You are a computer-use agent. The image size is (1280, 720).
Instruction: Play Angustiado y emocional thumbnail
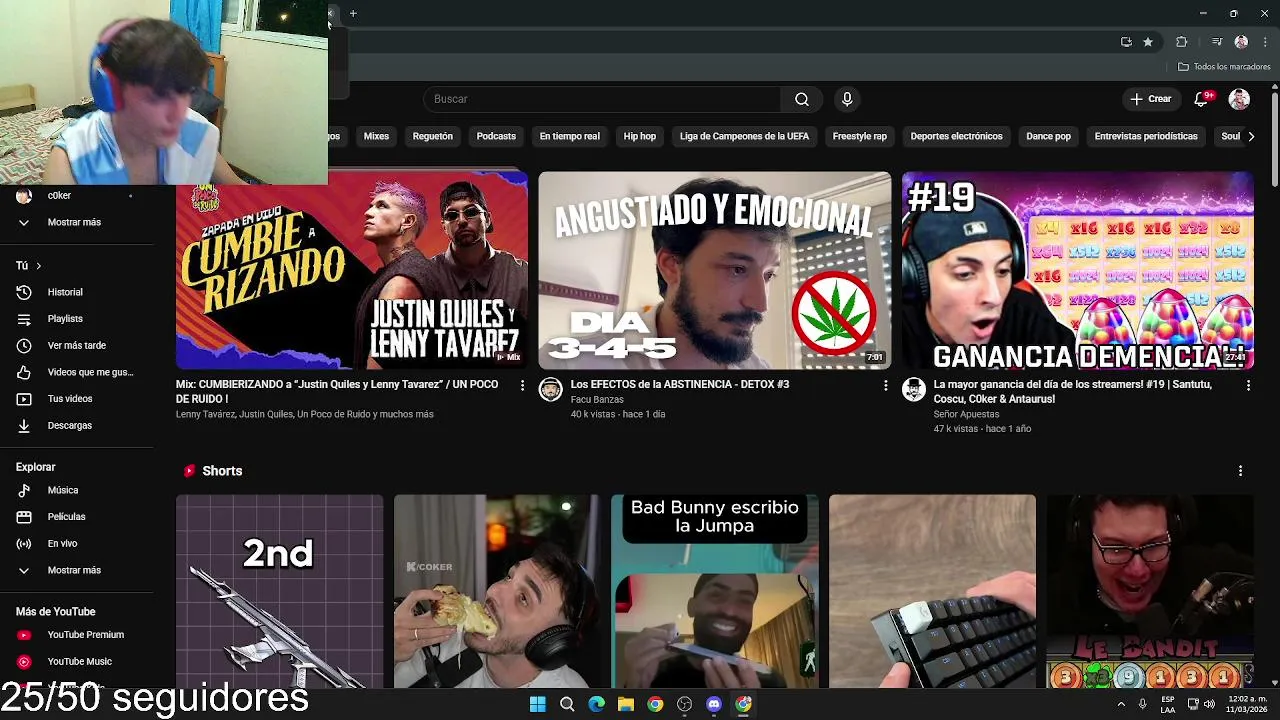pos(715,270)
